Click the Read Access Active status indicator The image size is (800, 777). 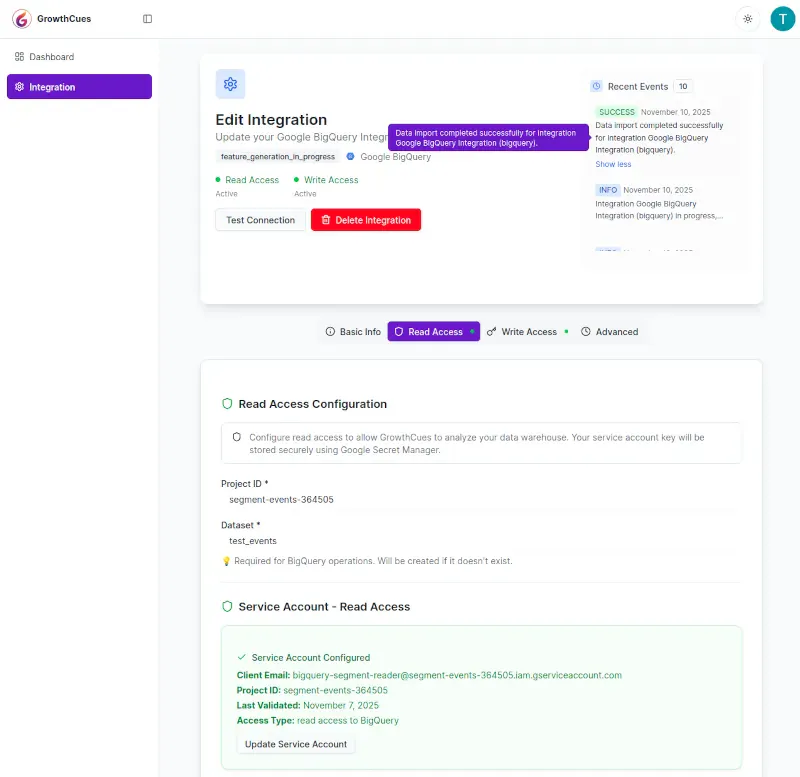coord(247,186)
